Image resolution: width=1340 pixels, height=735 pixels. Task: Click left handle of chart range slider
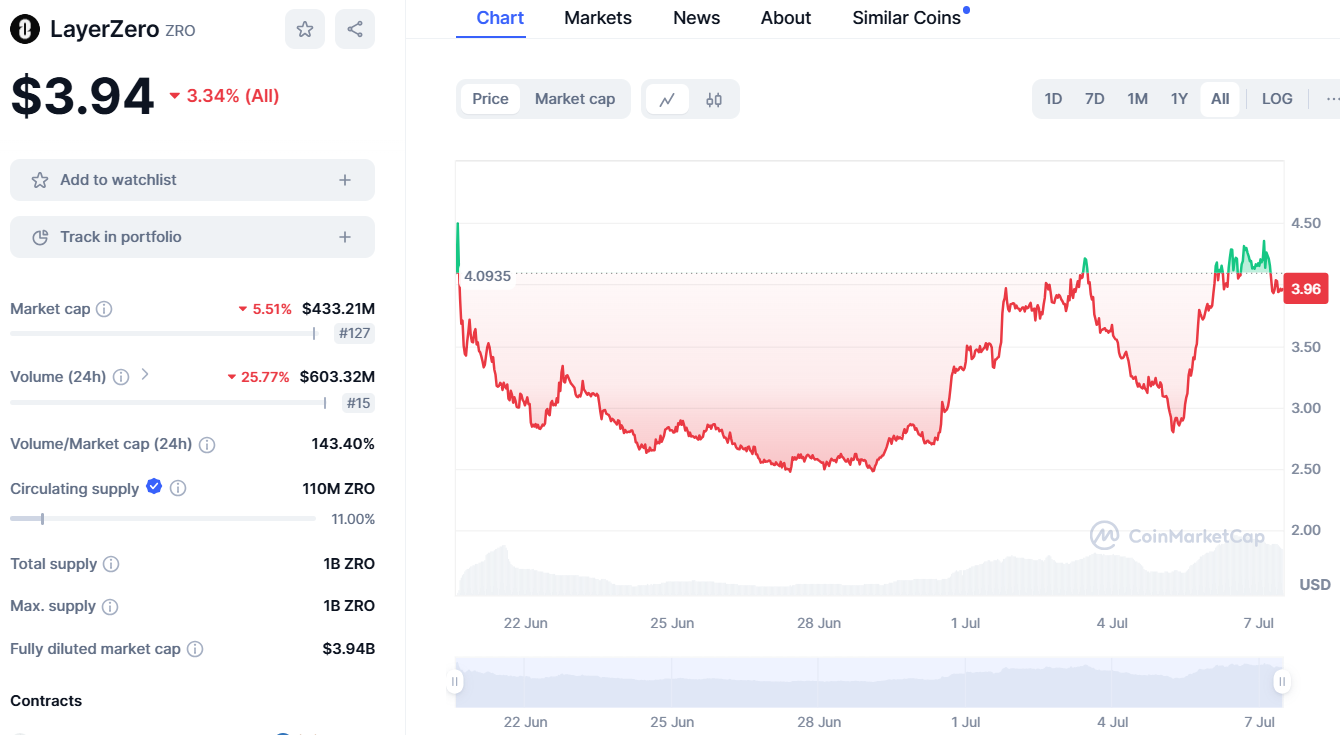[455, 682]
